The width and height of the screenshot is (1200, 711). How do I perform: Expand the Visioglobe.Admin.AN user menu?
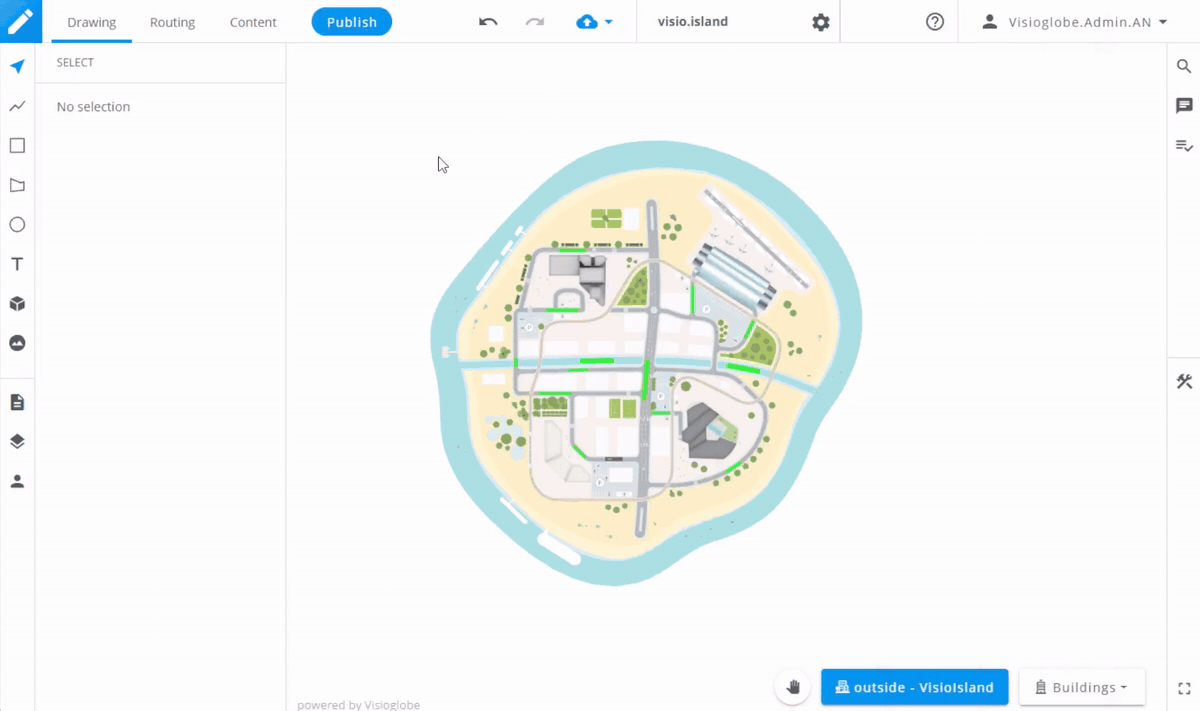click(x=1074, y=22)
